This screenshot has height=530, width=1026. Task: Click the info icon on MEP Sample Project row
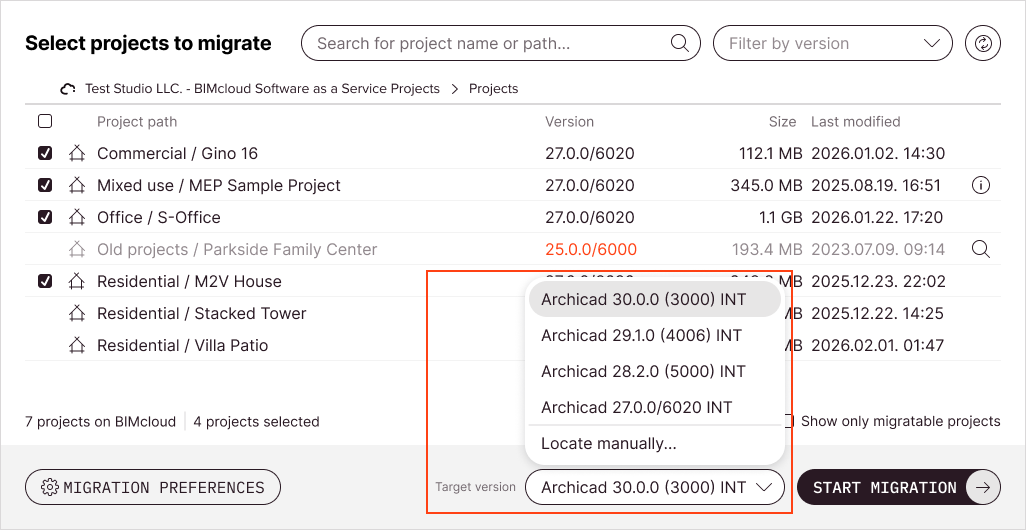point(980,186)
